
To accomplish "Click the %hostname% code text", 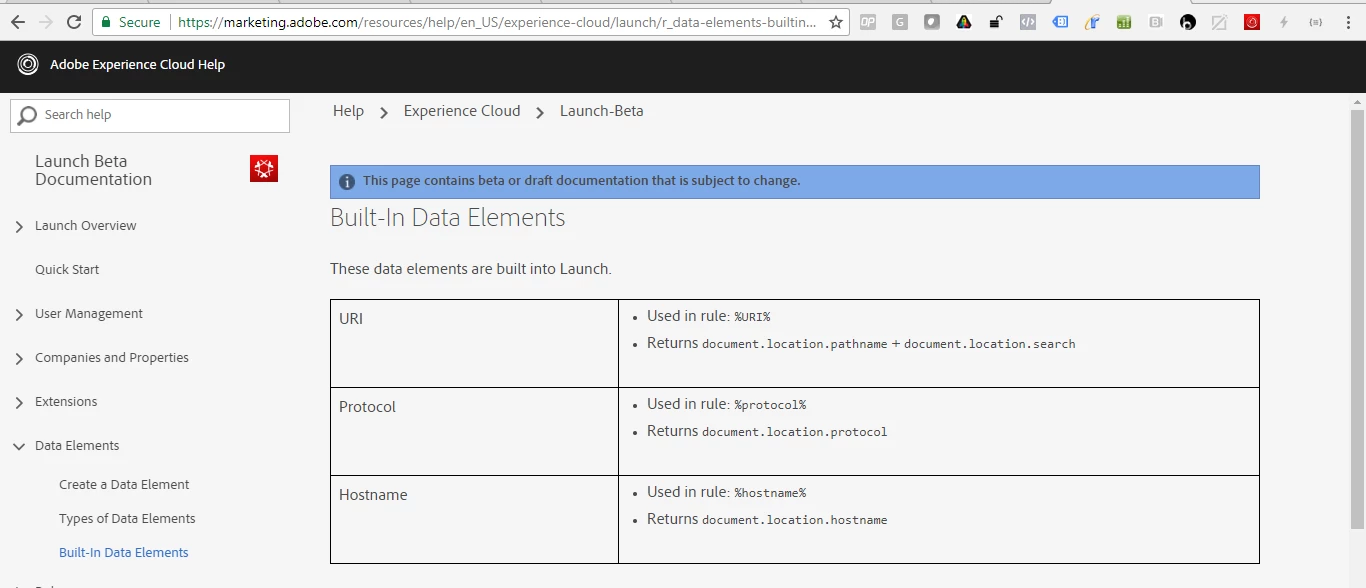I will coord(770,493).
